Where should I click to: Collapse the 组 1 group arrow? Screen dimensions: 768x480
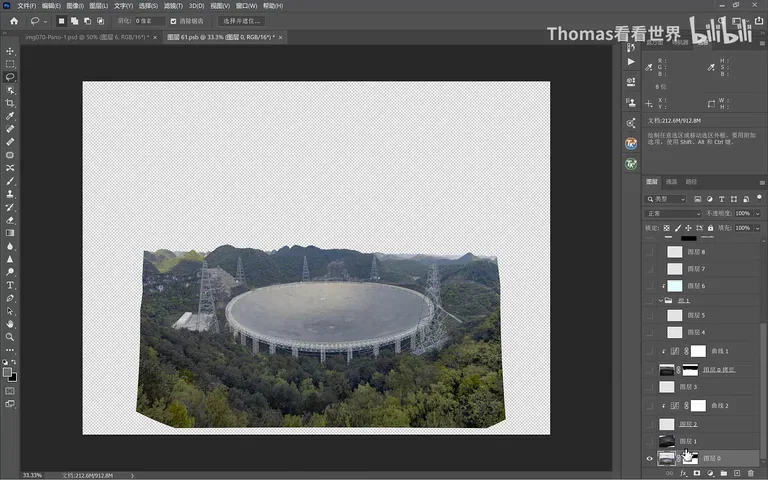[x=661, y=300]
